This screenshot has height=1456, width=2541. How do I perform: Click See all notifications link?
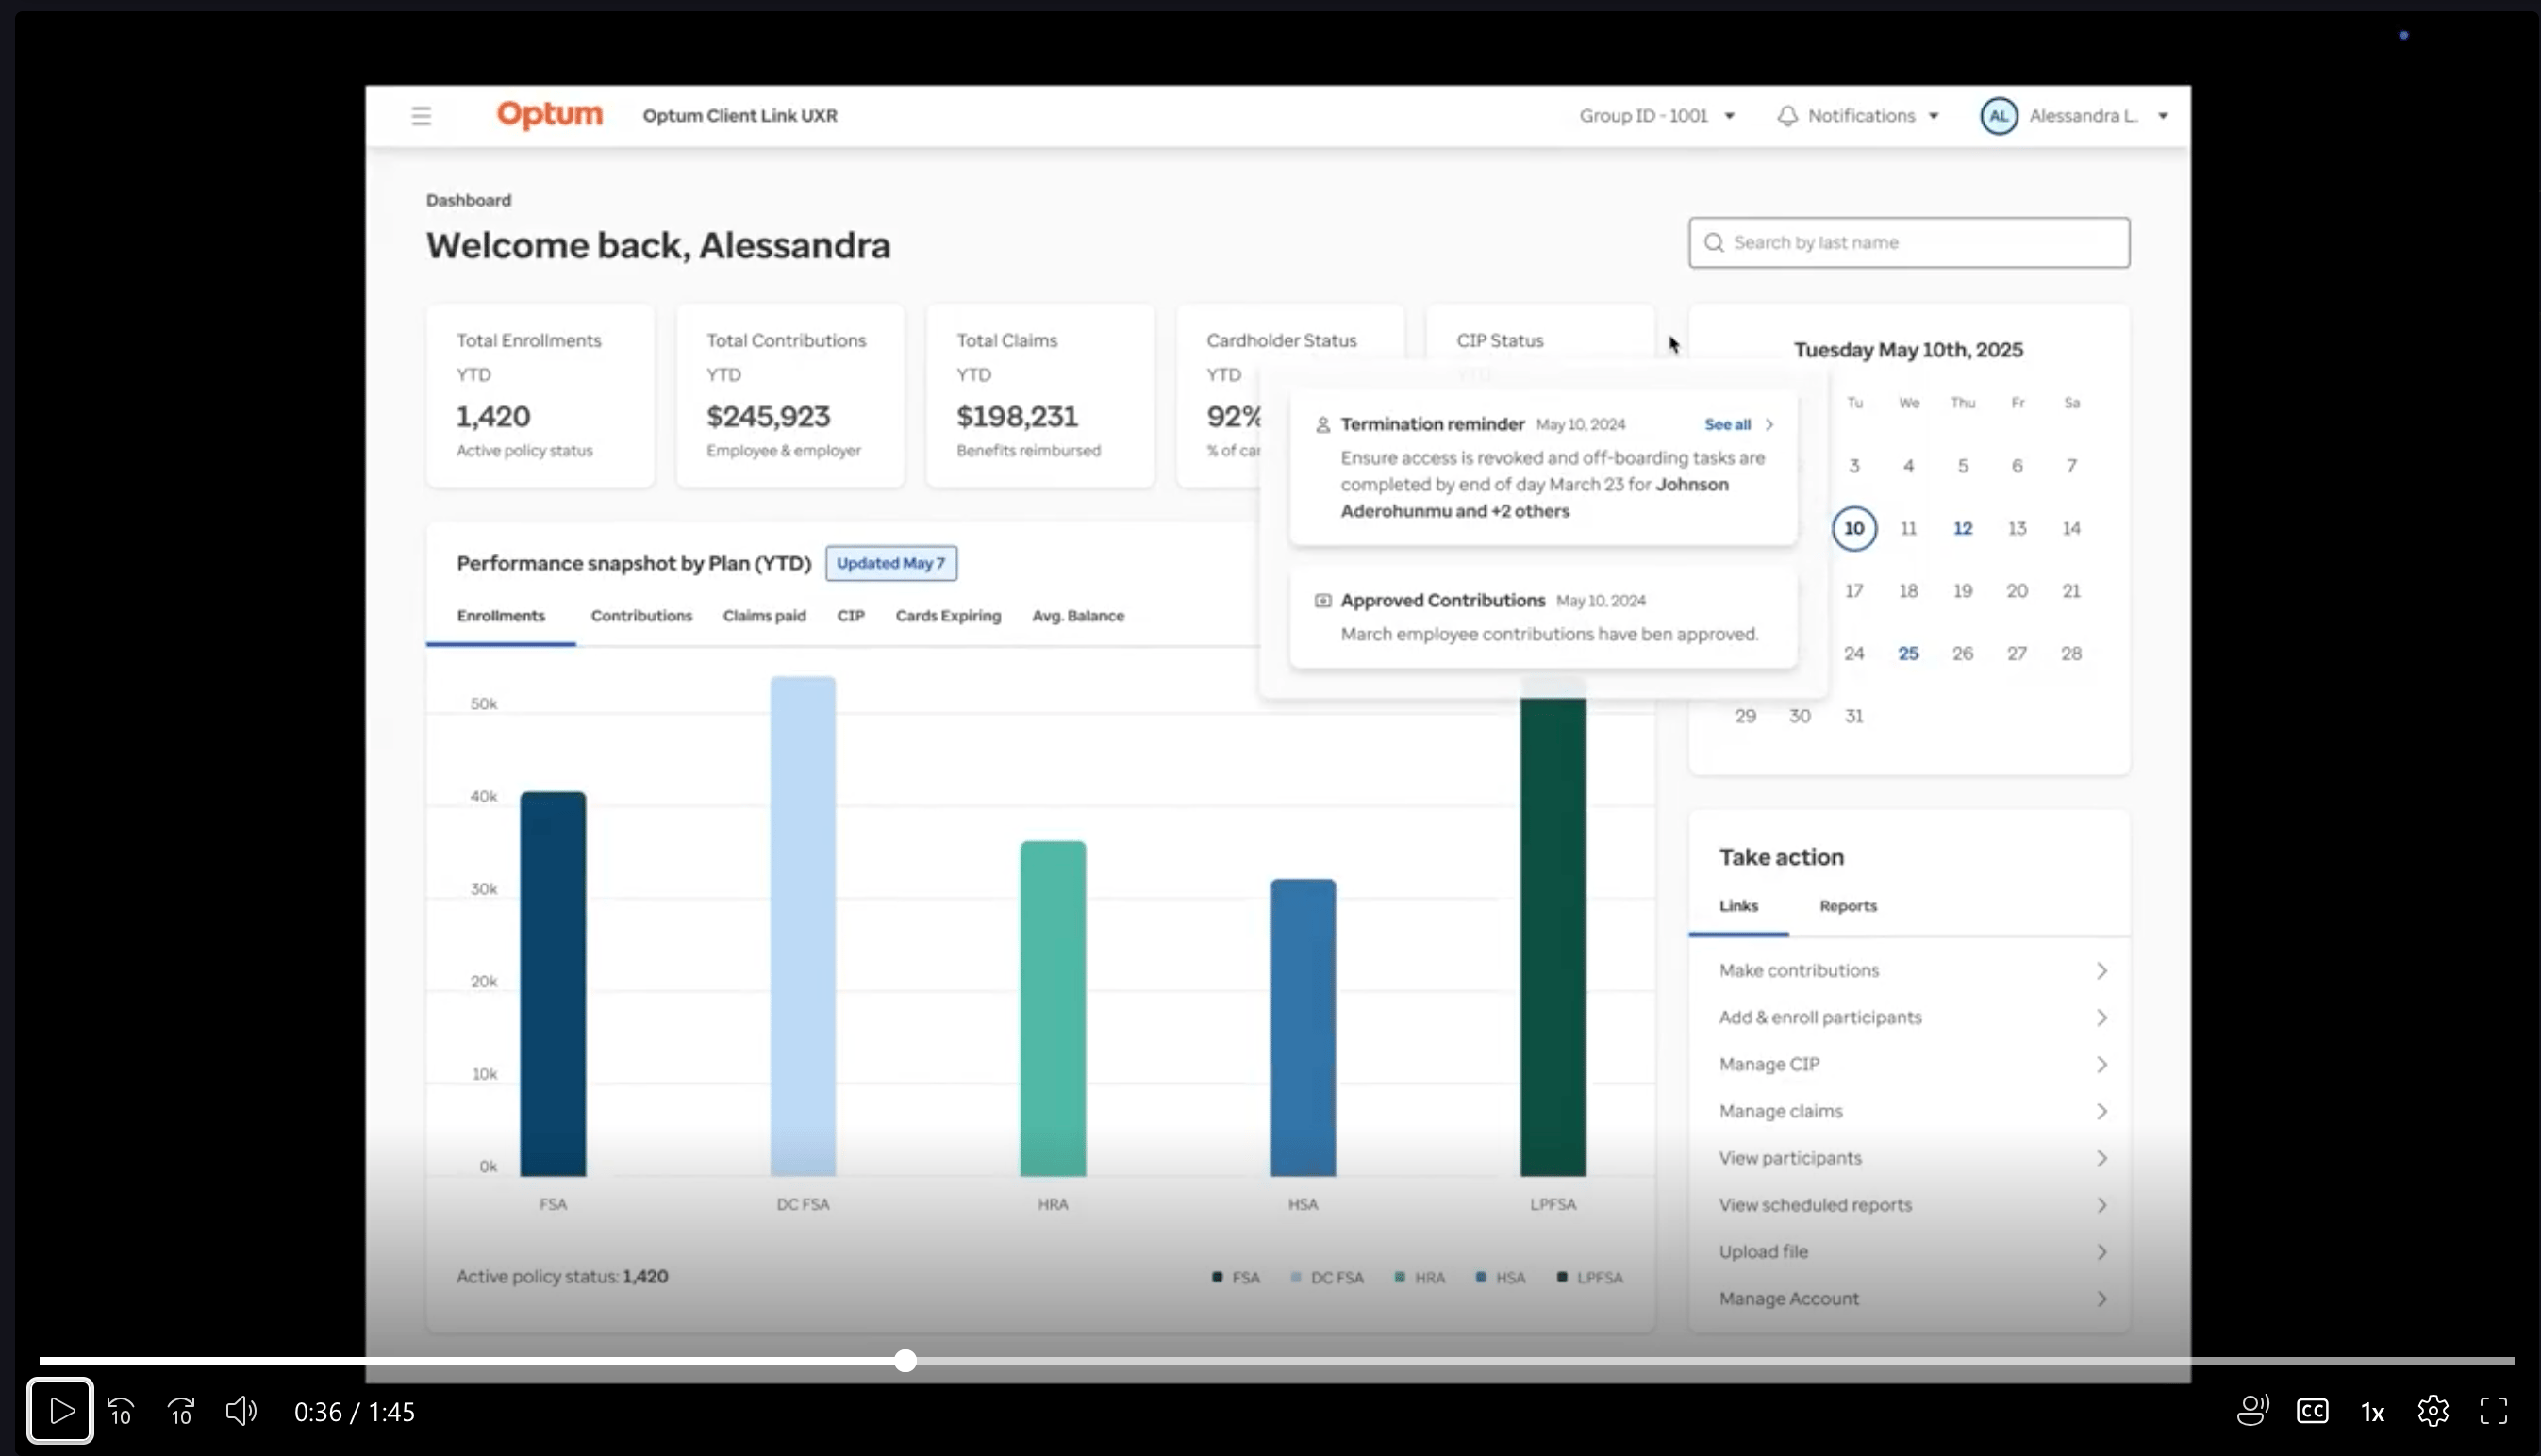tap(1727, 425)
